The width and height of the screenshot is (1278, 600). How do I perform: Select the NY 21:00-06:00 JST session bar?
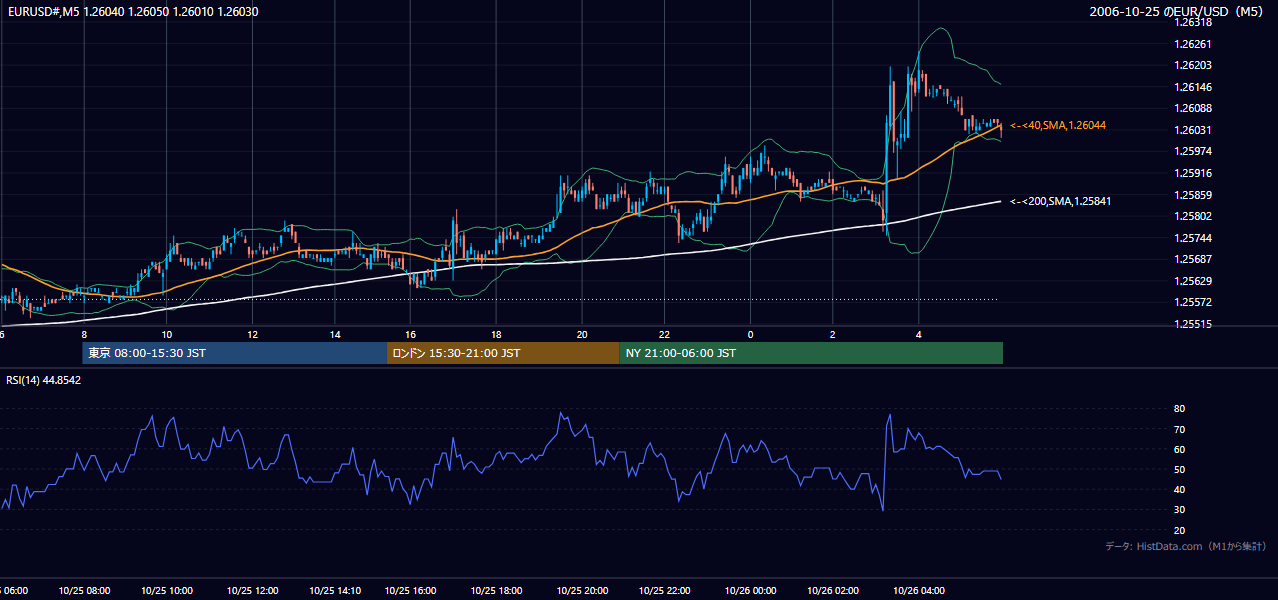[811, 353]
